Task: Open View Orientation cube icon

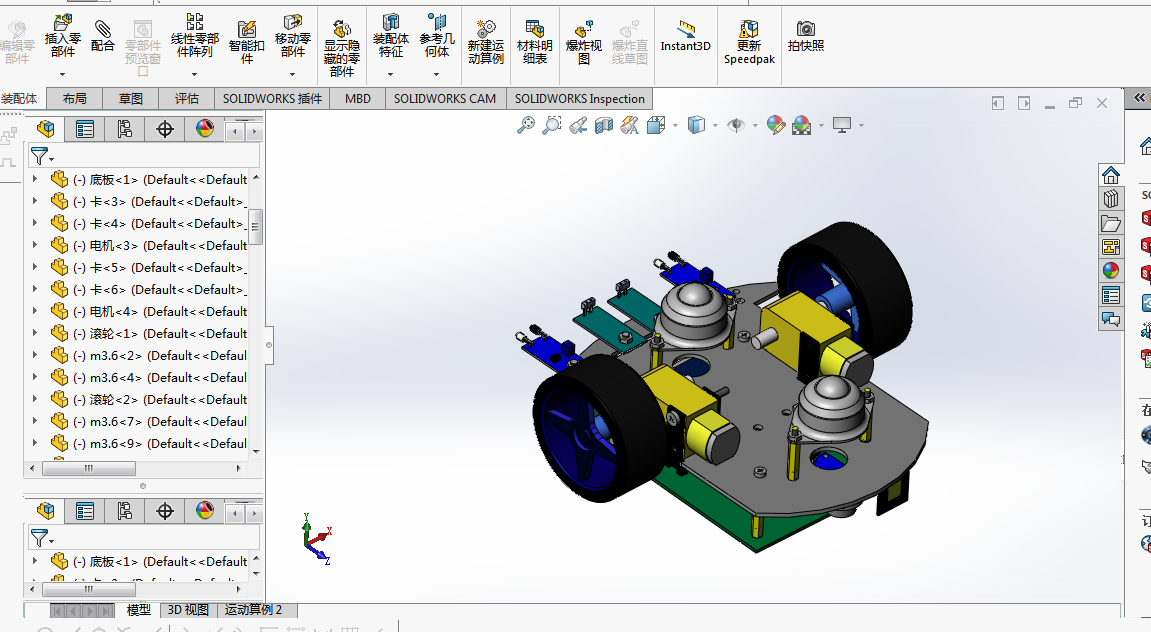Action: click(x=656, y=126)
